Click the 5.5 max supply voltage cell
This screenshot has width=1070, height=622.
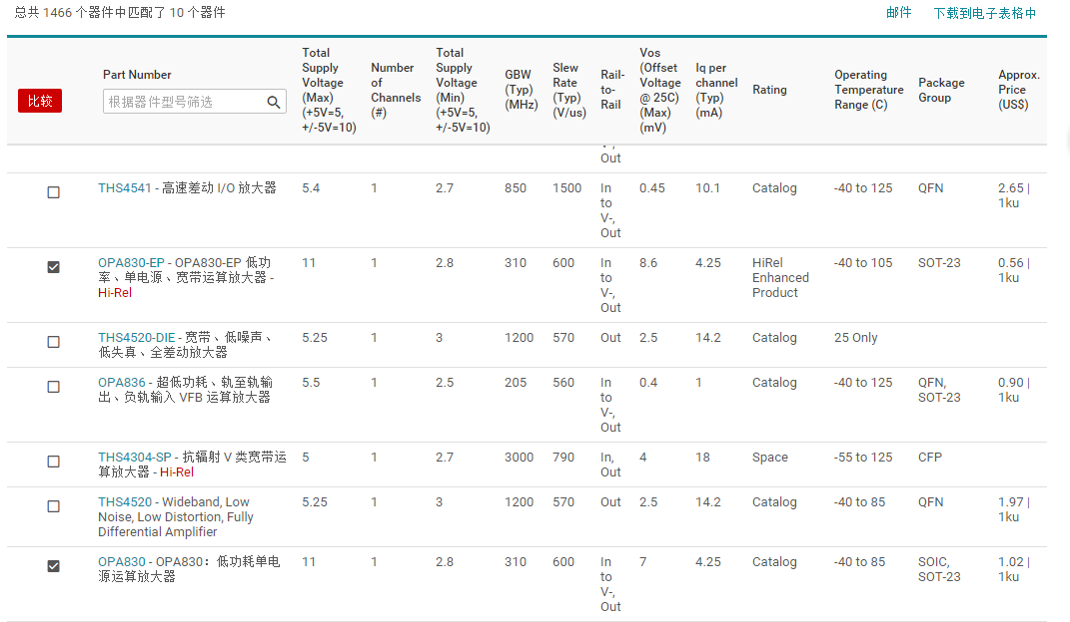(x=310, y=382)
